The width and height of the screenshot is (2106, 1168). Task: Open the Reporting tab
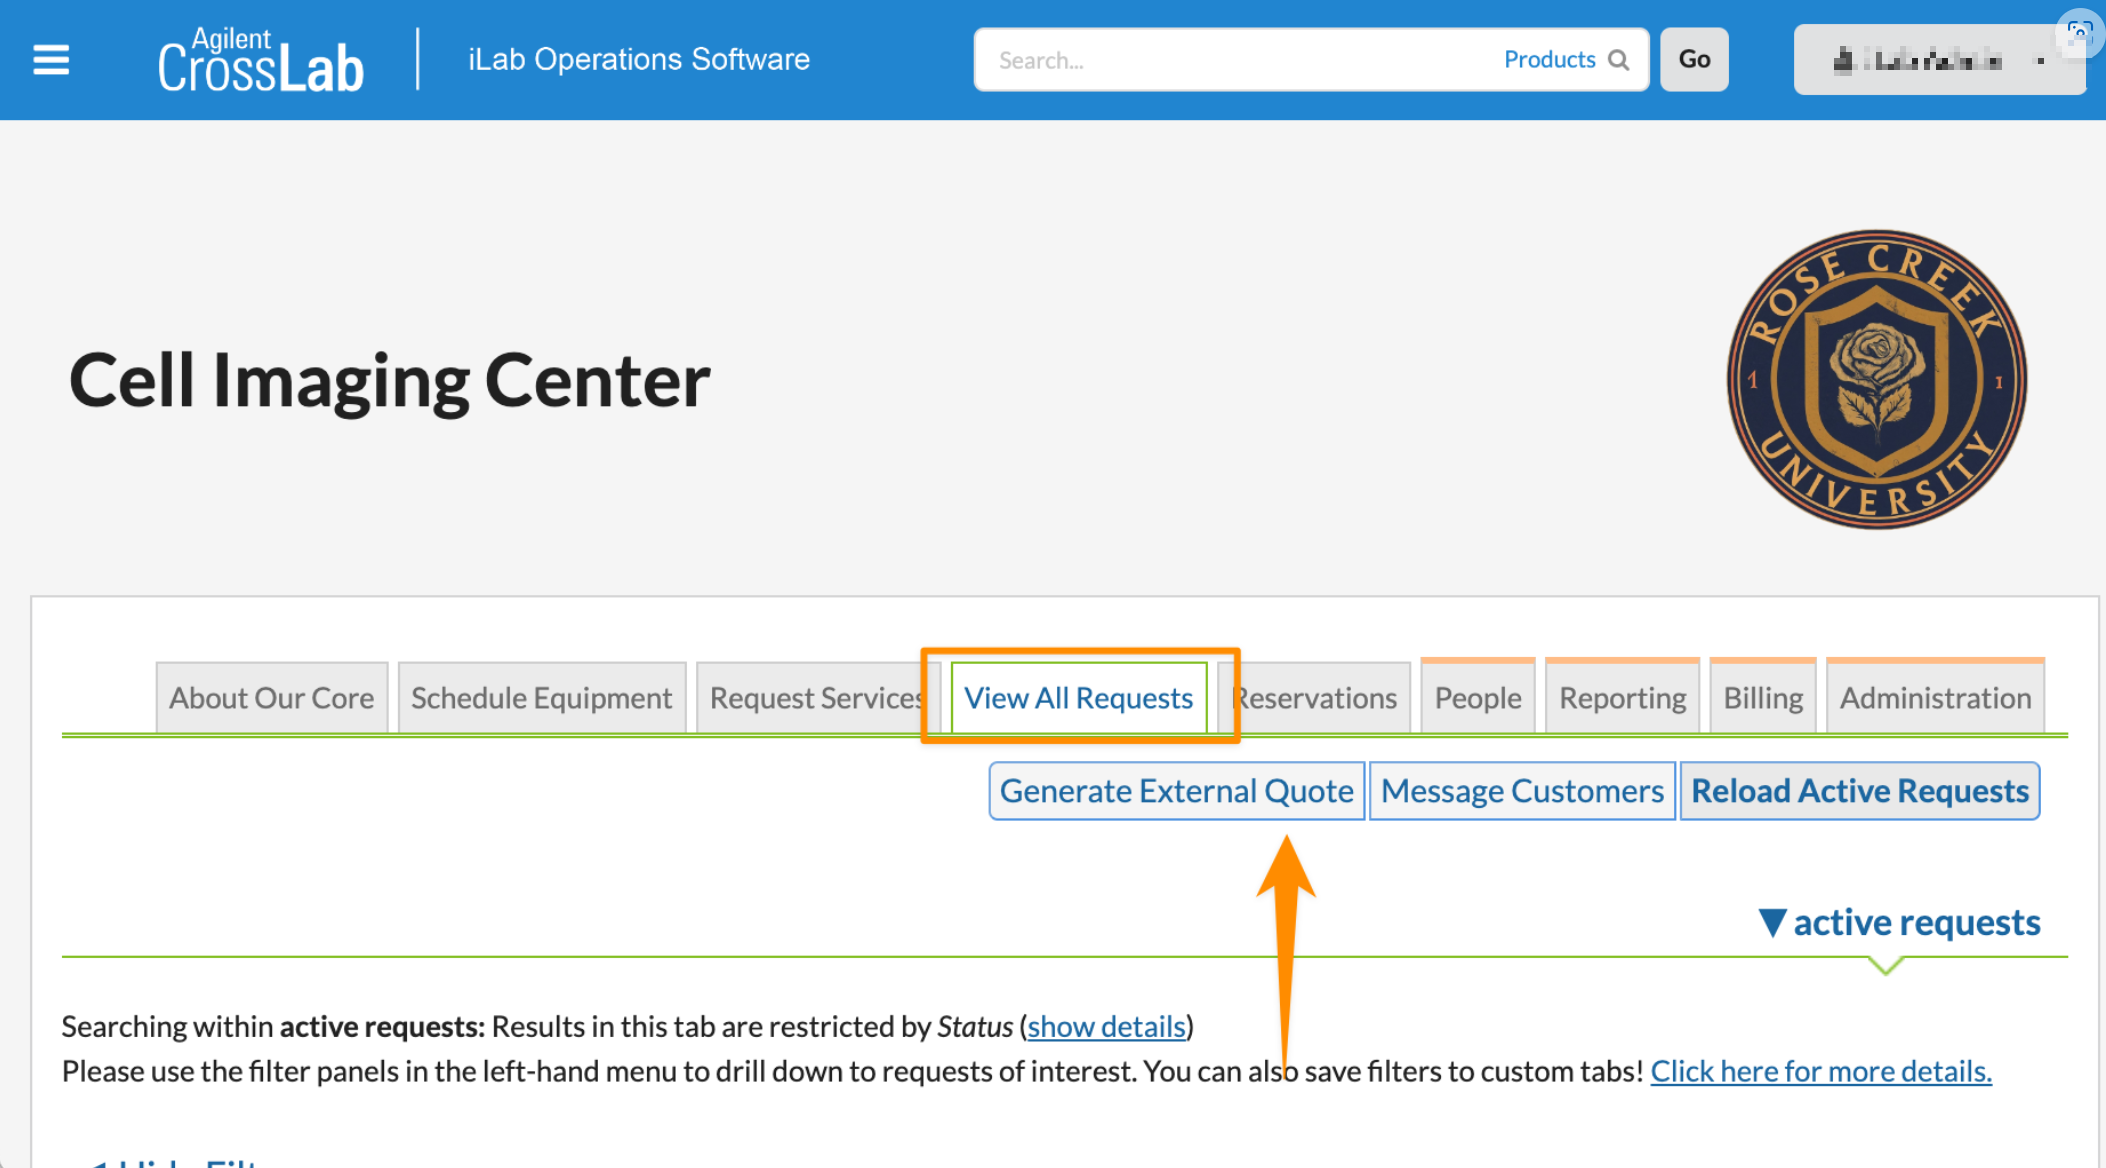tap(1622, 698)
